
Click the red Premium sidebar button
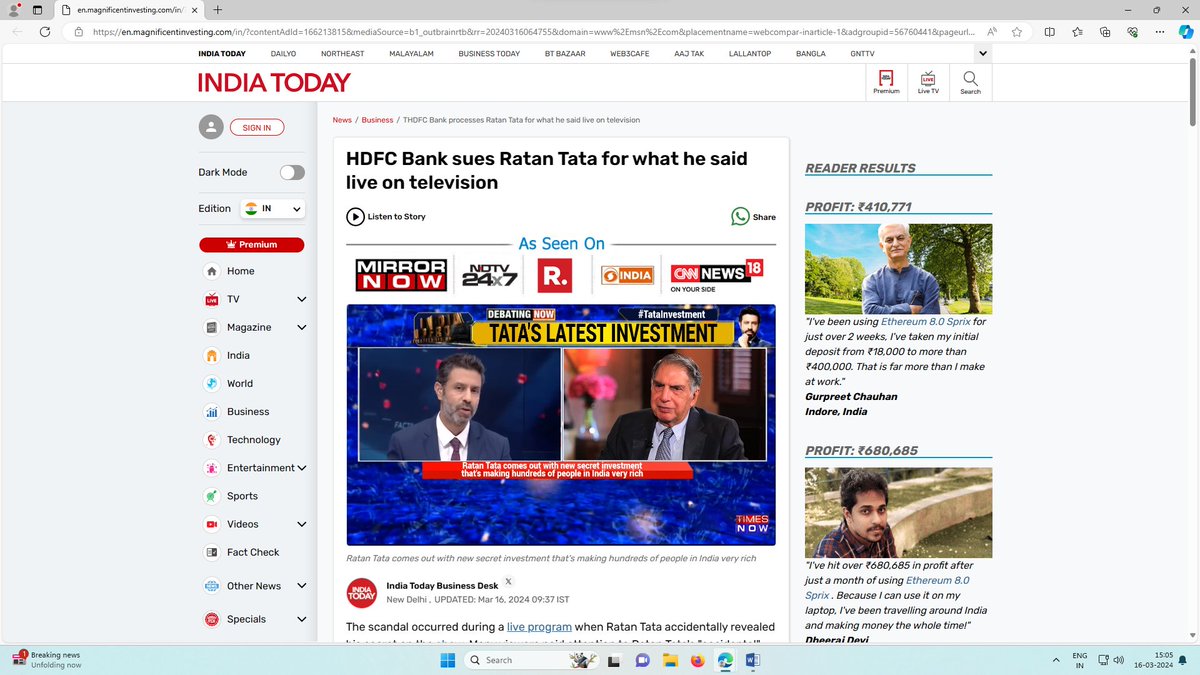(x=252, y=244)
